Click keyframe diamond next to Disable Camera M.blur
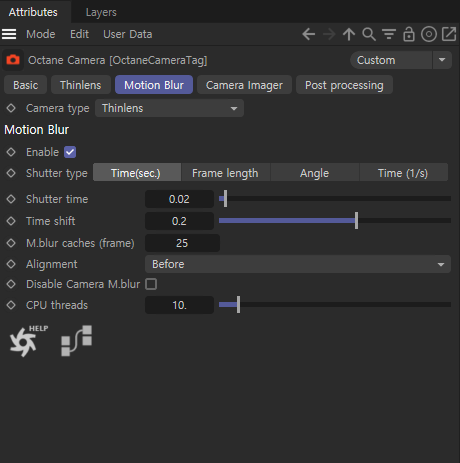Image resolution: width=460 pixels, height=463 pixels. pos(11,284)
